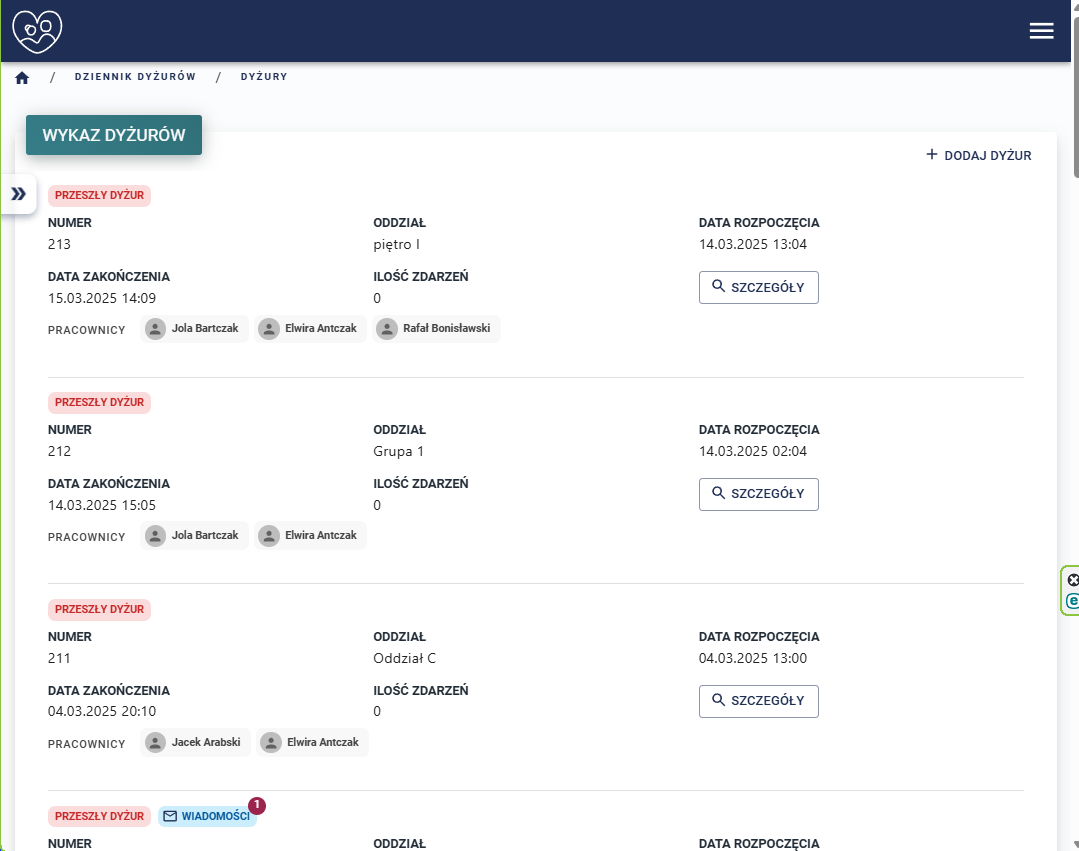Image resolution: width=1079 pixels, height=851 pixels.
Task: Click the Dyżury breadcrumb item
Action: [x=264, y=77]
